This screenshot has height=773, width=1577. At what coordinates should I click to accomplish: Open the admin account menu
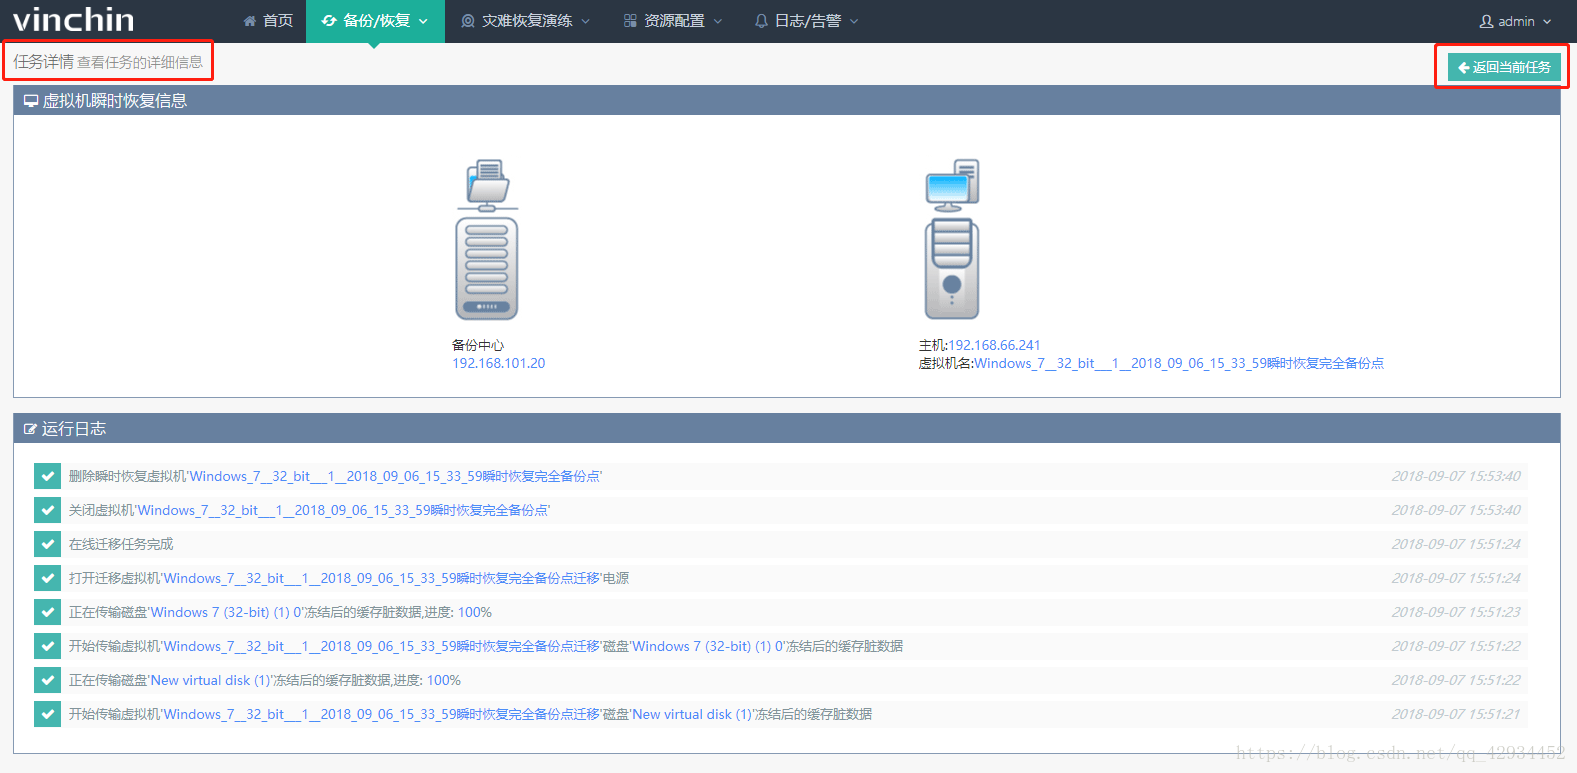[1515, 21]
